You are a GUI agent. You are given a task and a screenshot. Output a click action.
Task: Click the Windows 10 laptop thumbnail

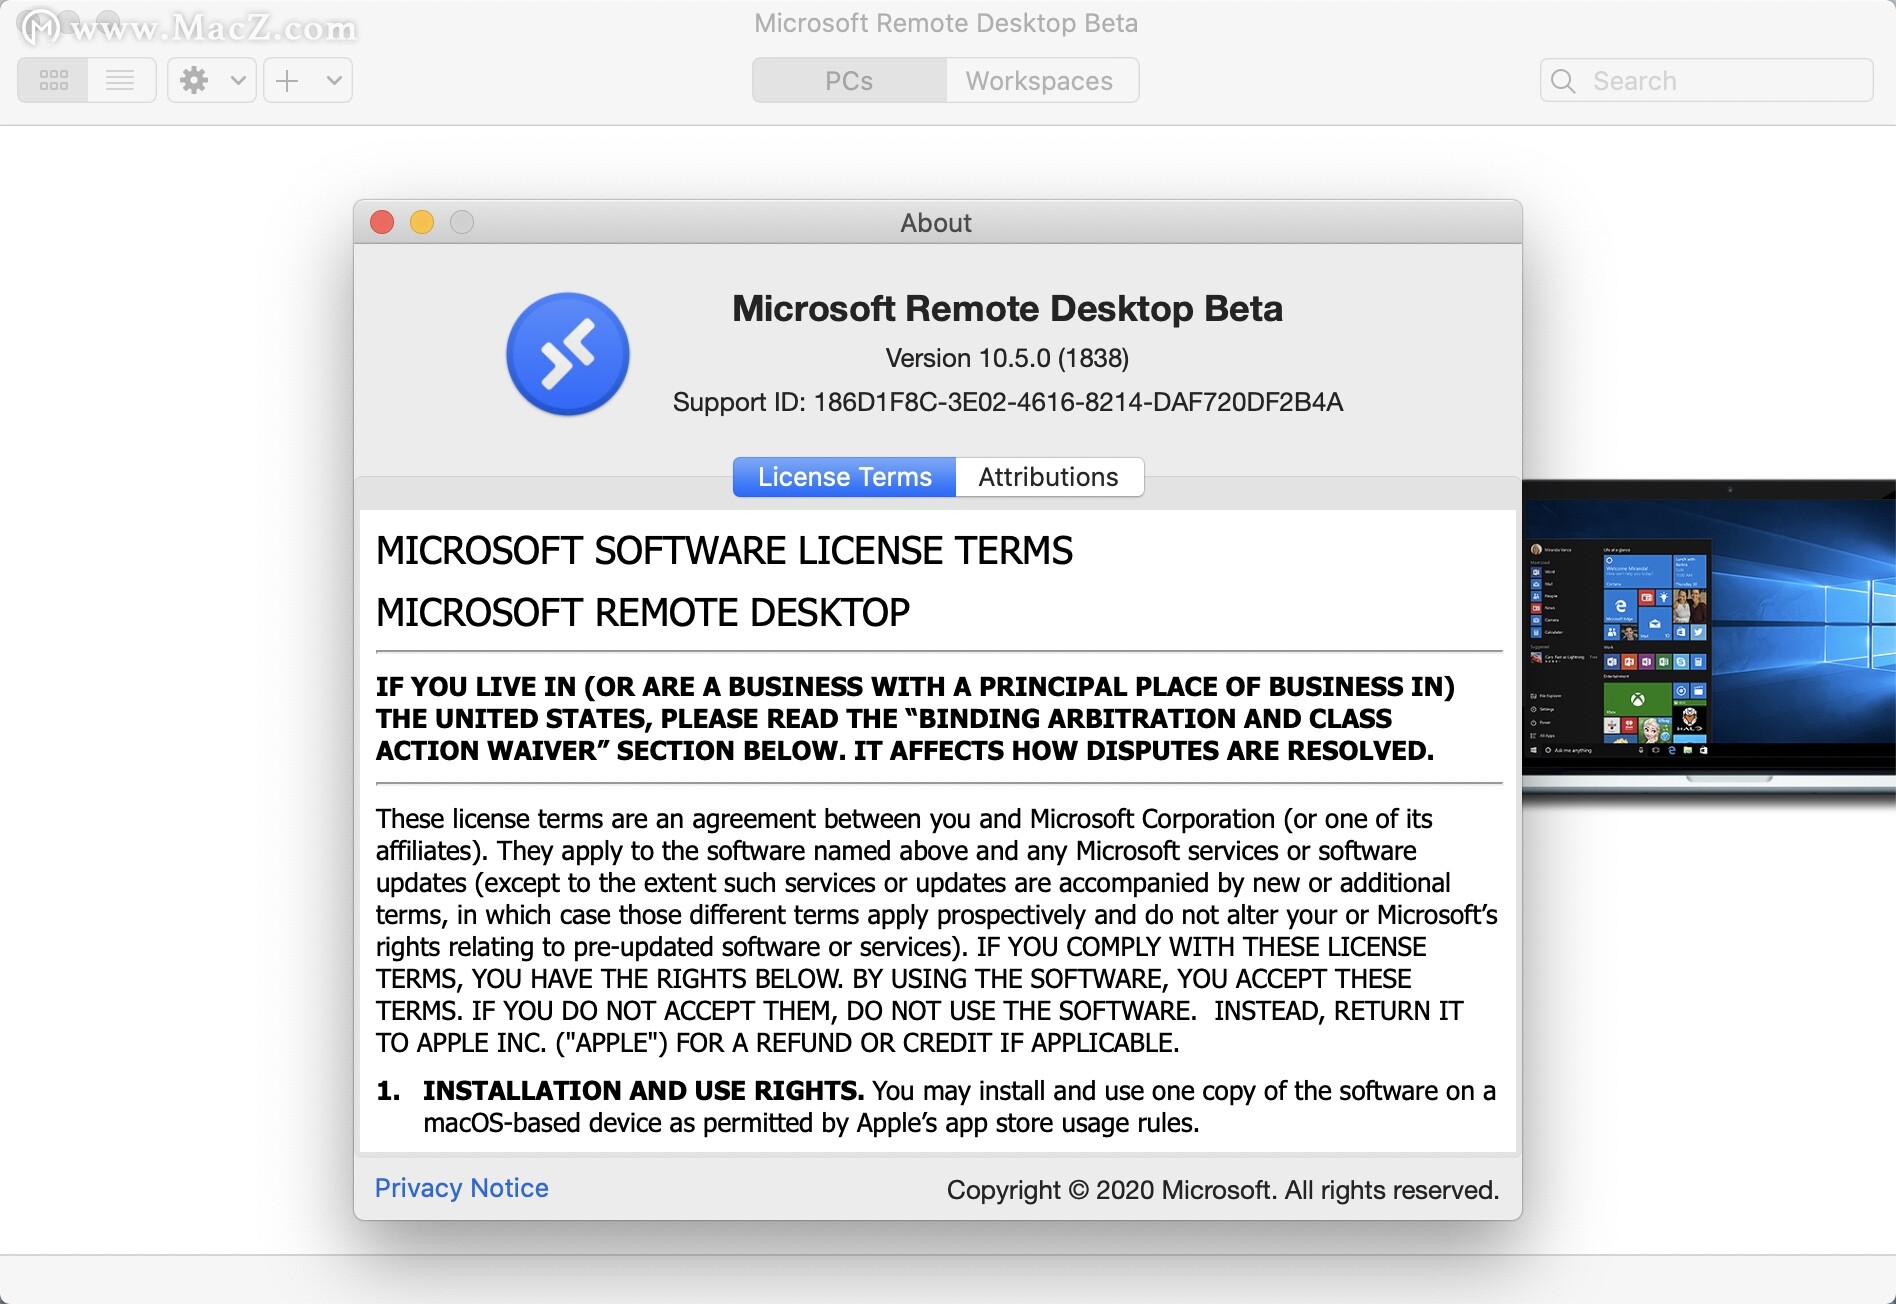pos(1708,640)
